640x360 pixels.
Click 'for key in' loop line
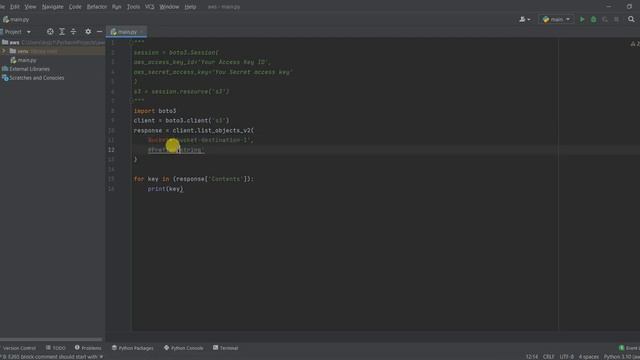tap(193, 179)
